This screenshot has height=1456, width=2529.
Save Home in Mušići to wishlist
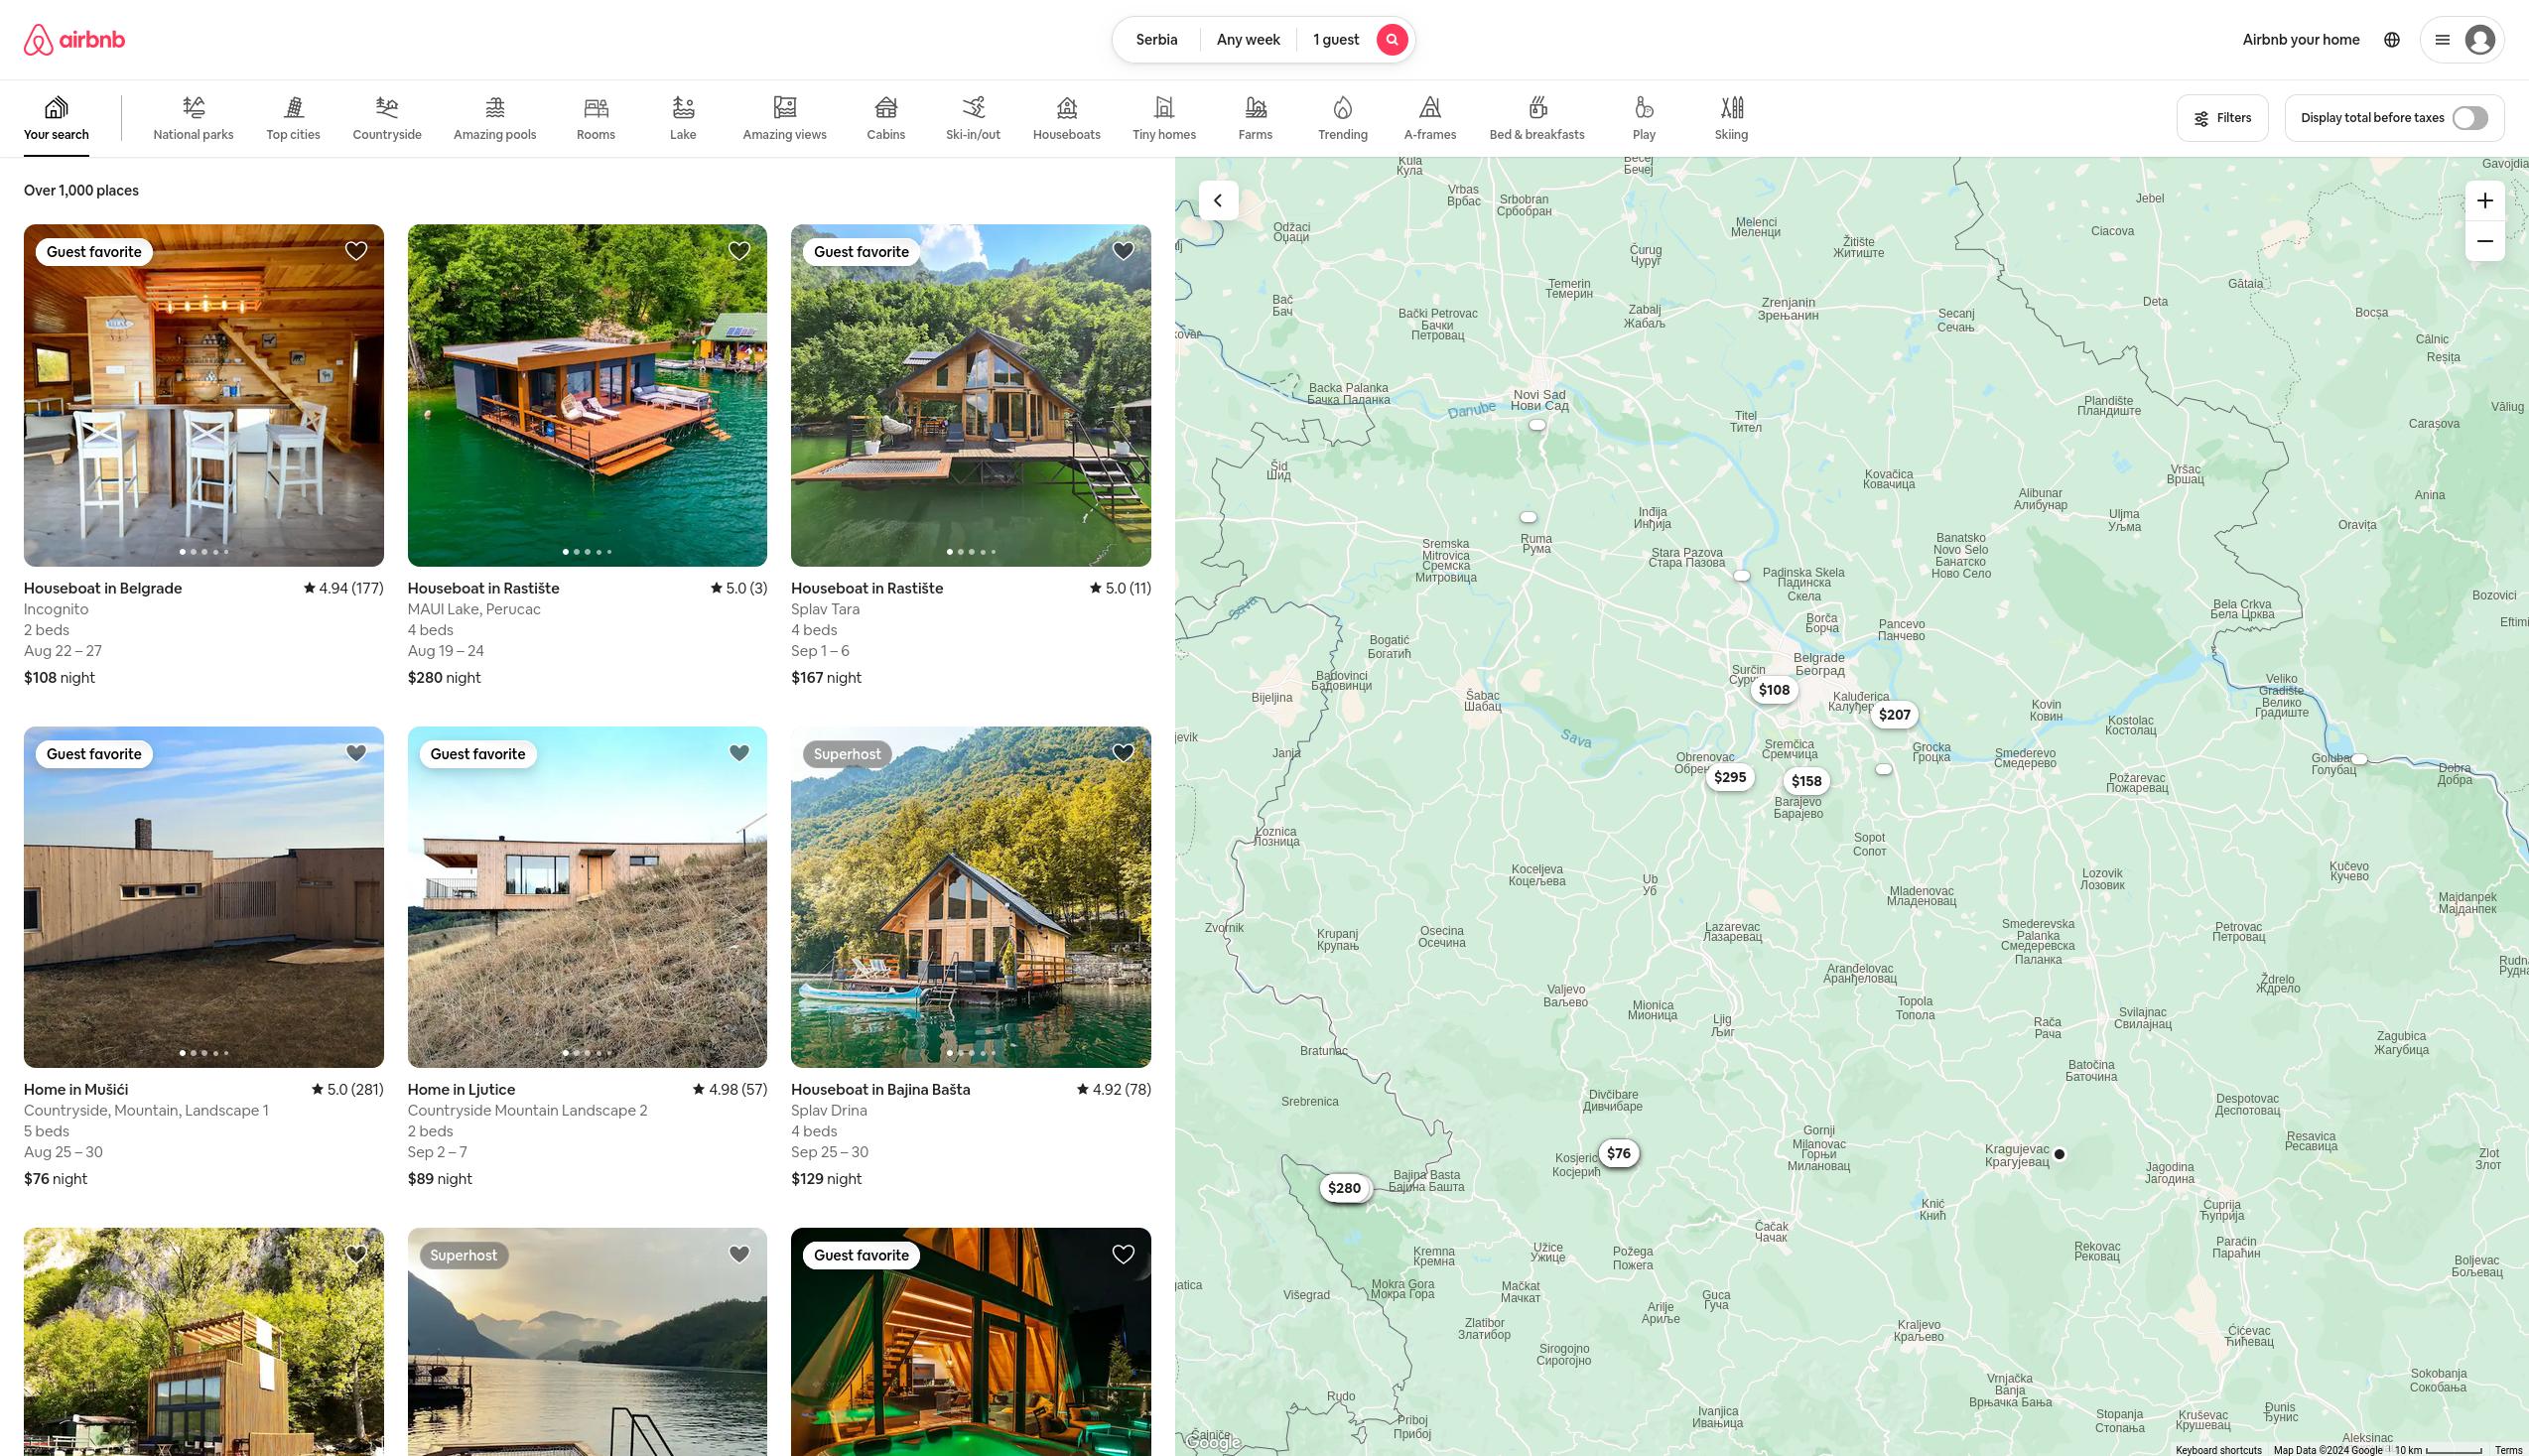(x=356, y=753)
